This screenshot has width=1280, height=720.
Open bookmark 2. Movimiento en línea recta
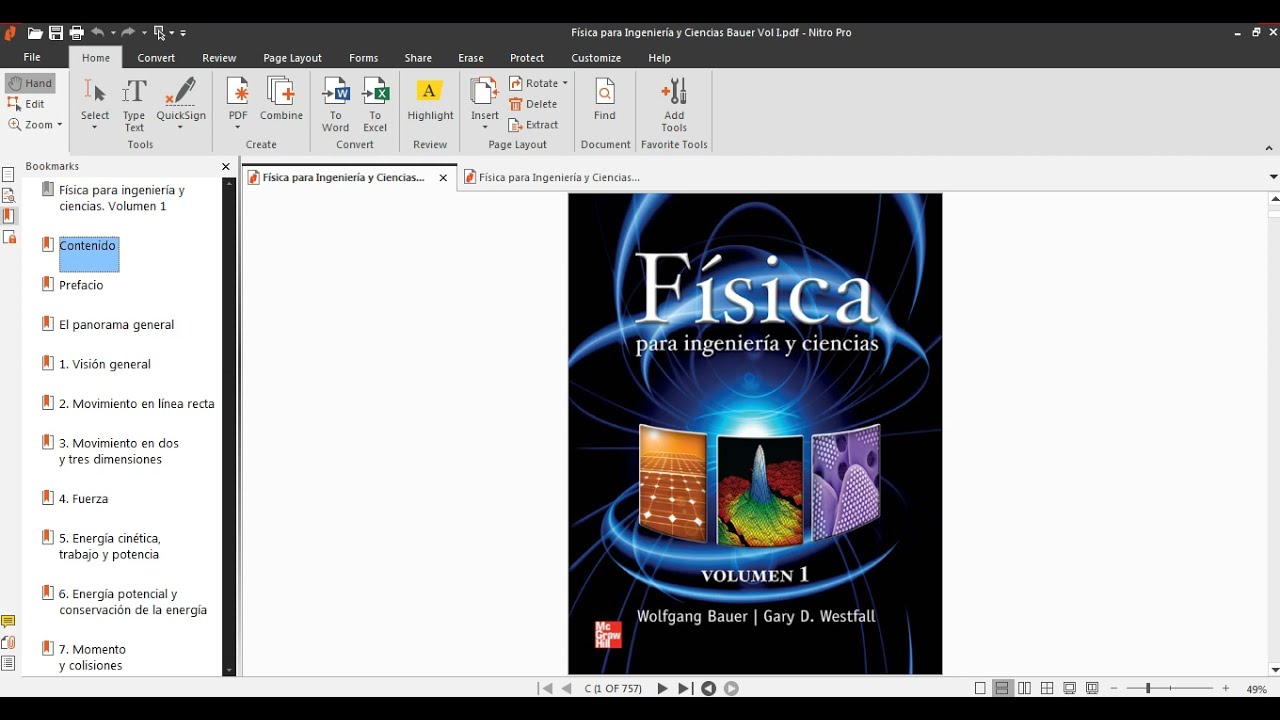pos(137,404)
